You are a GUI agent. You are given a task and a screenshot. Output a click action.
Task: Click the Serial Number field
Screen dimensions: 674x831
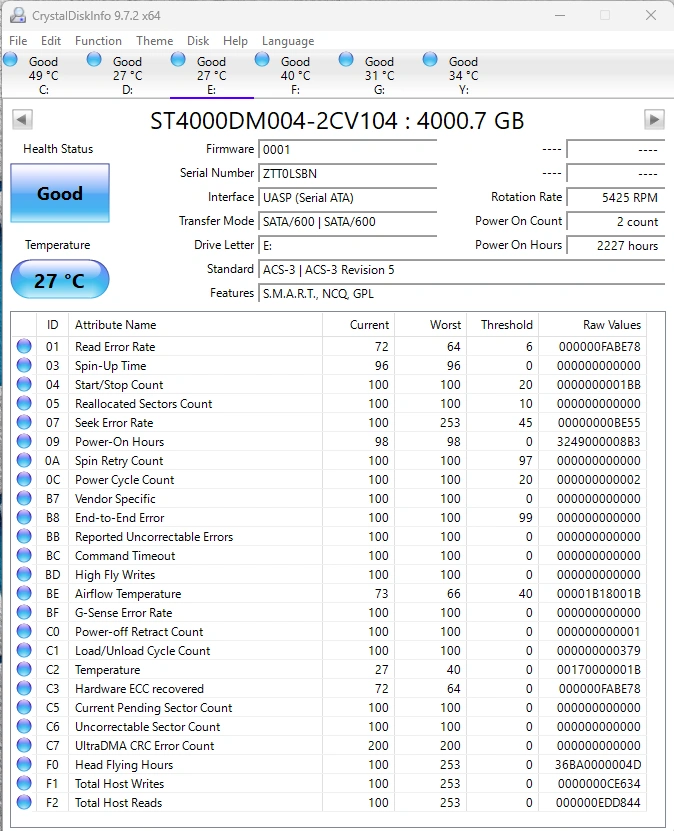click(347, 173)
